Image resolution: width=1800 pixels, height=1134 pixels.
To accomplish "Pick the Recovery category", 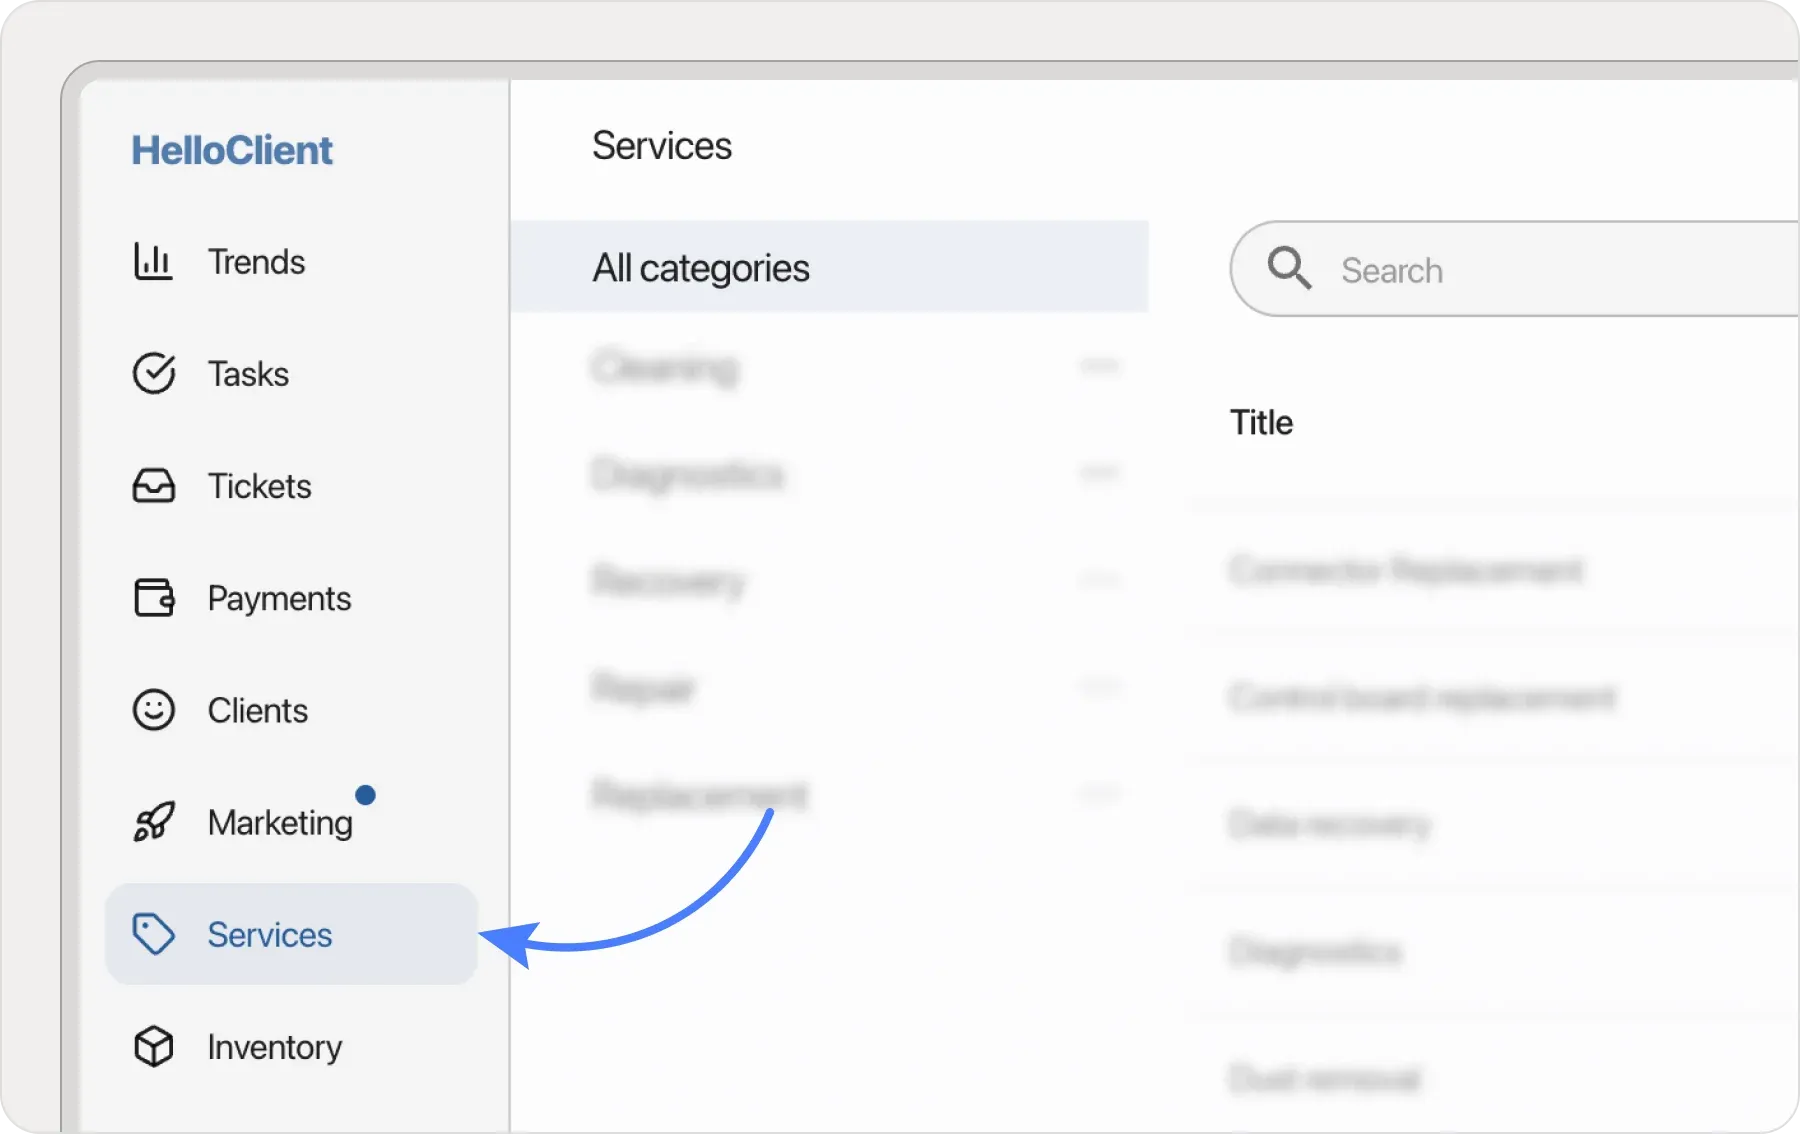I will point(668,581).
